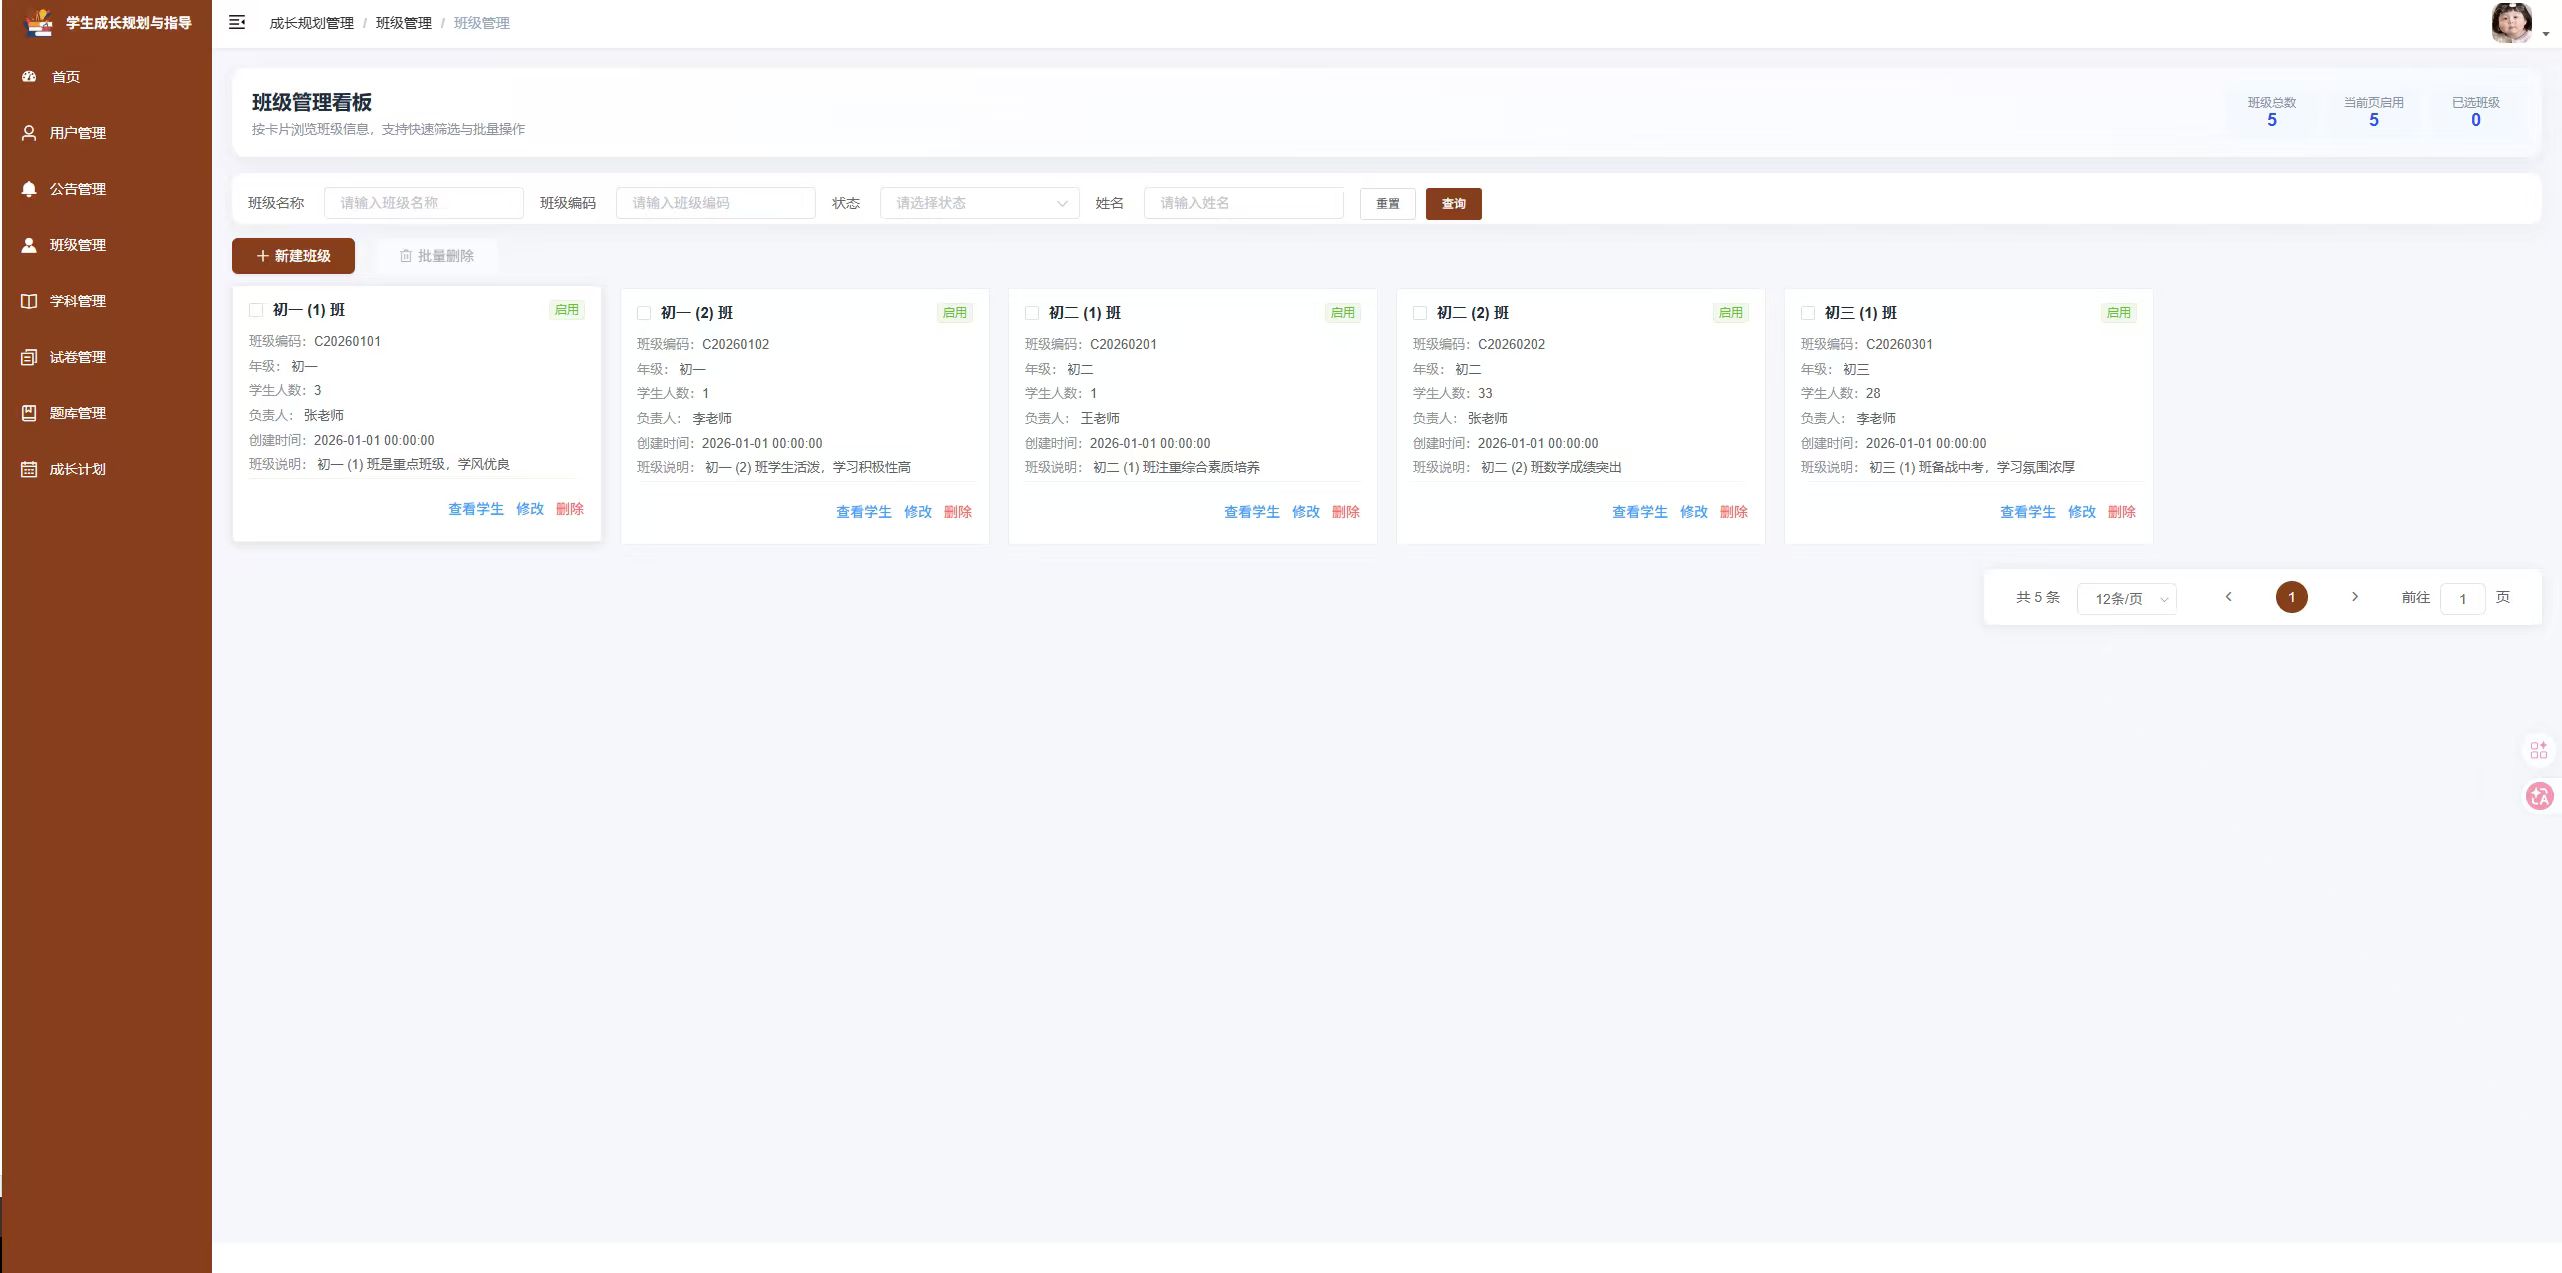Go to next page arrow

coord(2355,597)
